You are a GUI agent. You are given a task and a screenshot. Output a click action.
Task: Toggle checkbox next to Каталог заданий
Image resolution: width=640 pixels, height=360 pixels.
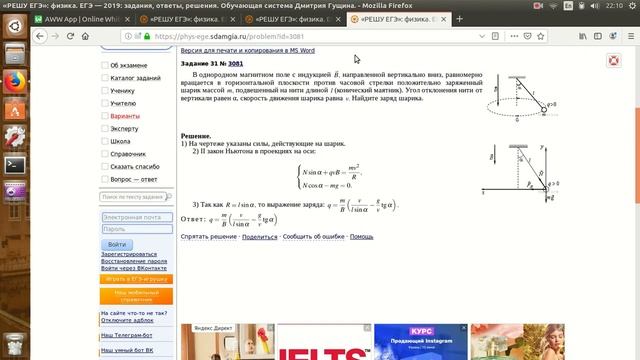tap(105, 78)
